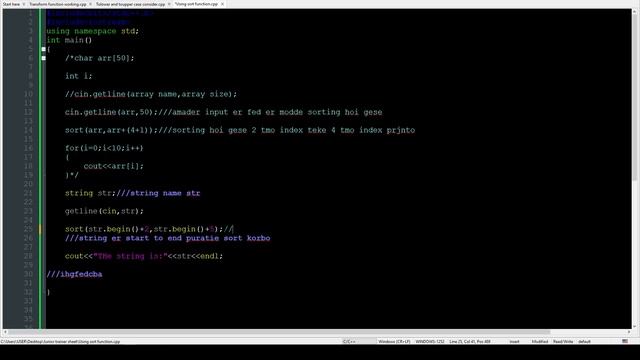Click the default profile label in status bar
The image size is (640, 360).
click(x=584, y=342)
